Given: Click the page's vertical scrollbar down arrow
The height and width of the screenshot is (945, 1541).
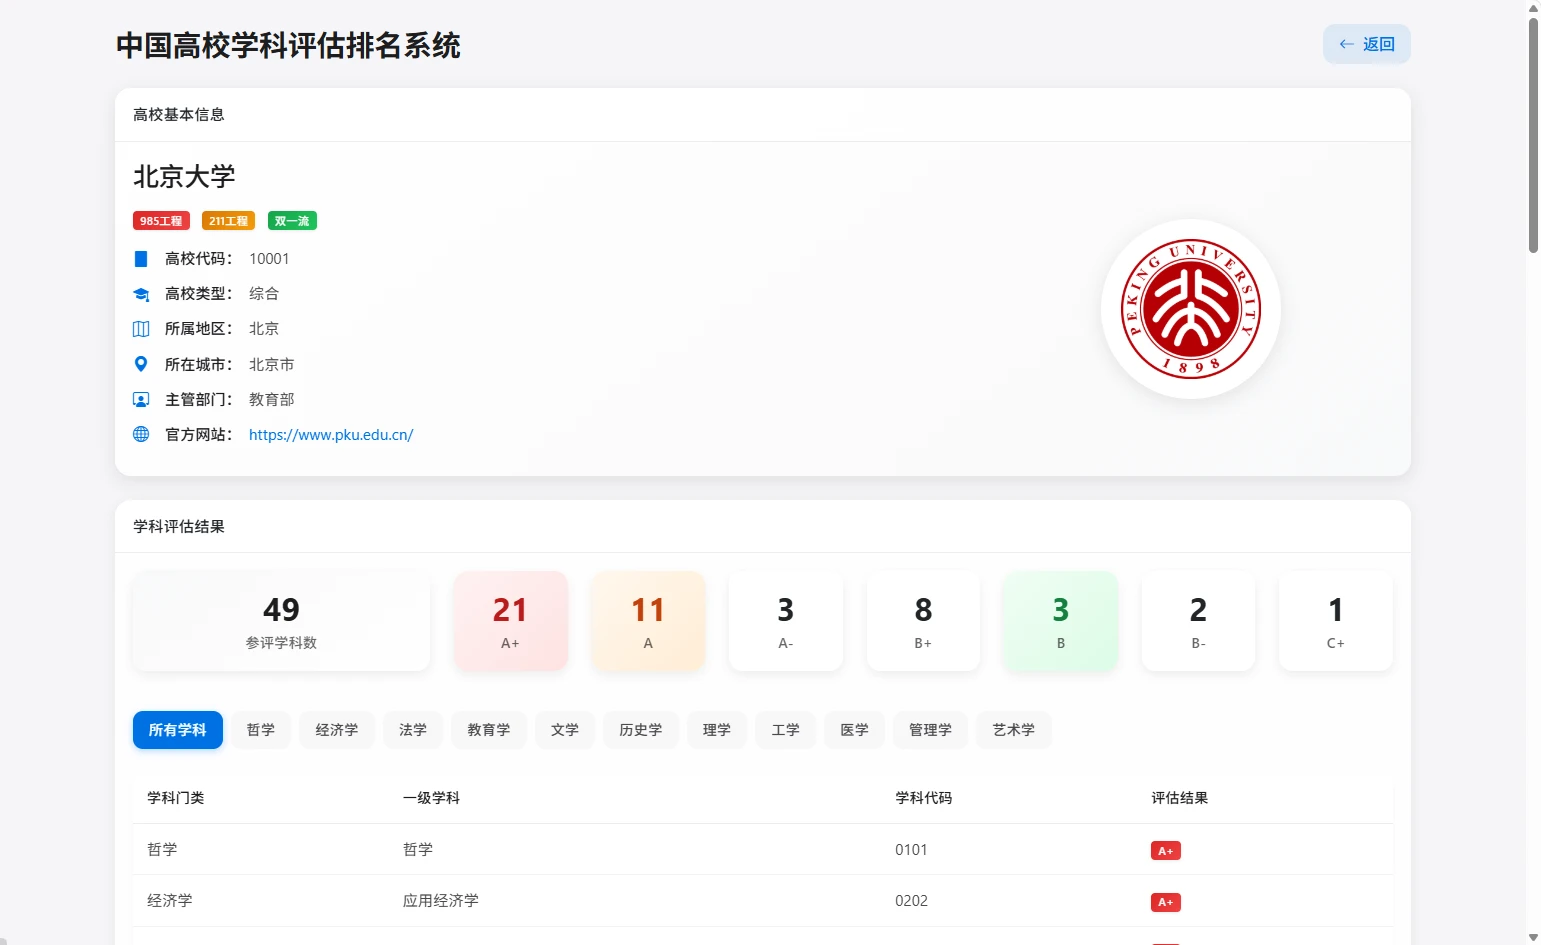Looking at the screenshot, I should pyautogui.click(x=1533, y=937).
